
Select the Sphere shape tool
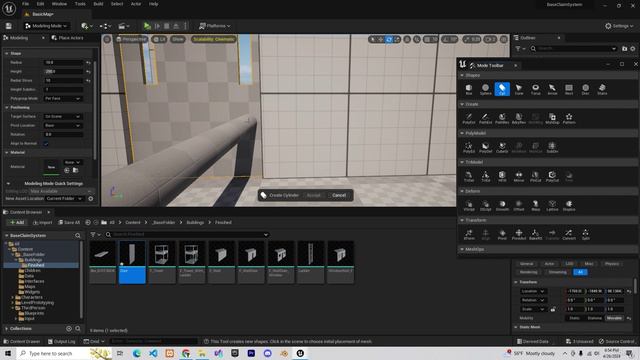tap(485, 89)
